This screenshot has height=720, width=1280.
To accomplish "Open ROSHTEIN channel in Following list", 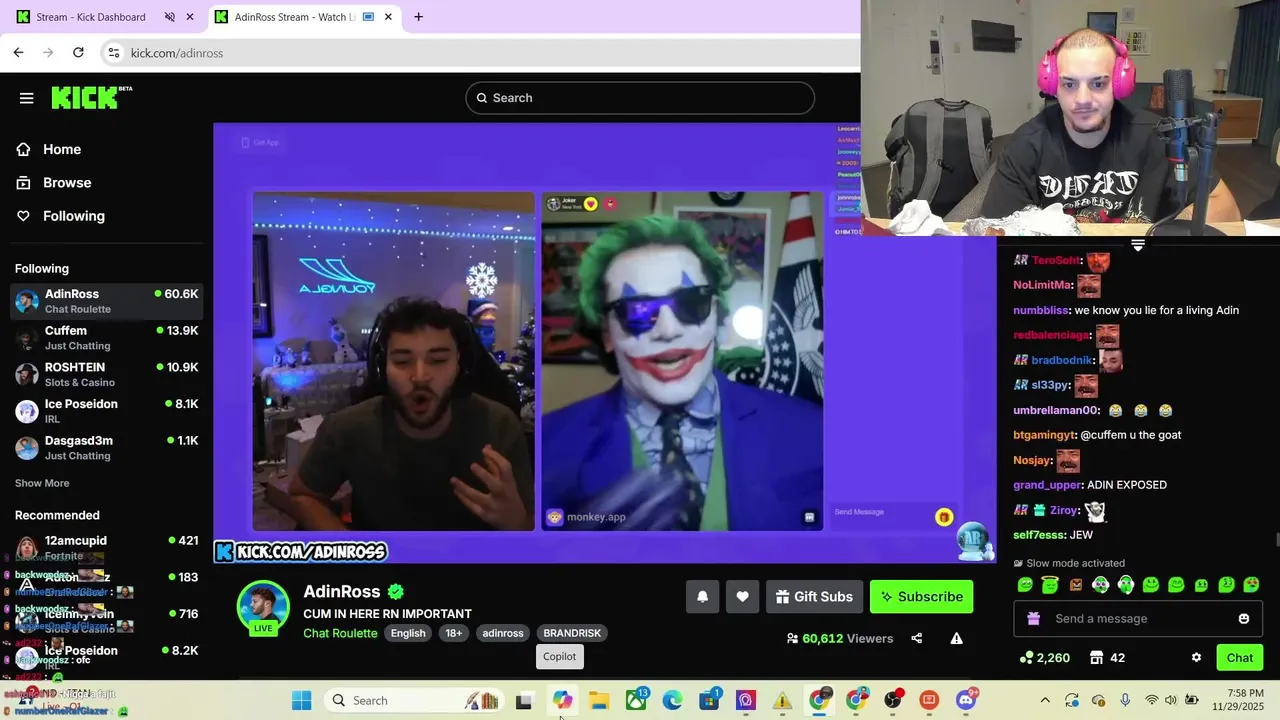I will point(106,374).
